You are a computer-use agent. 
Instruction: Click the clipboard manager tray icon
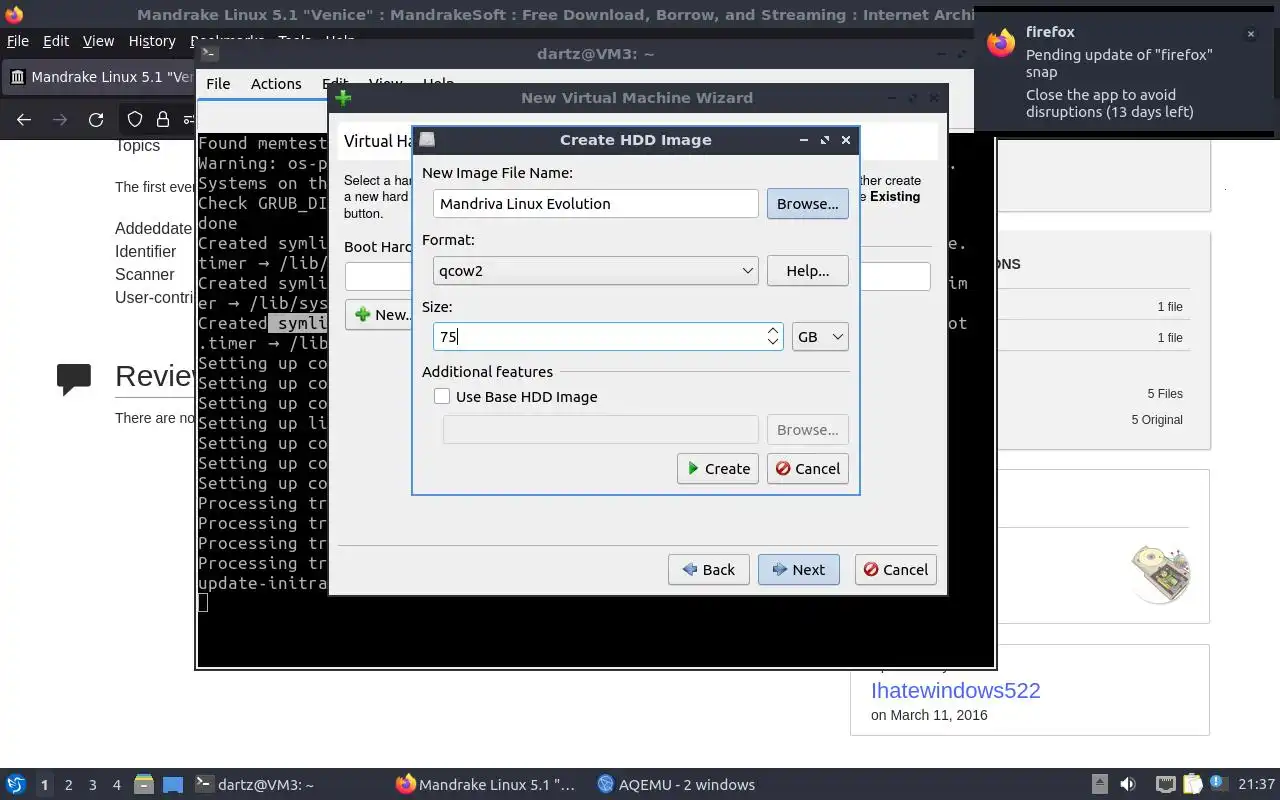pos(1192,785)
